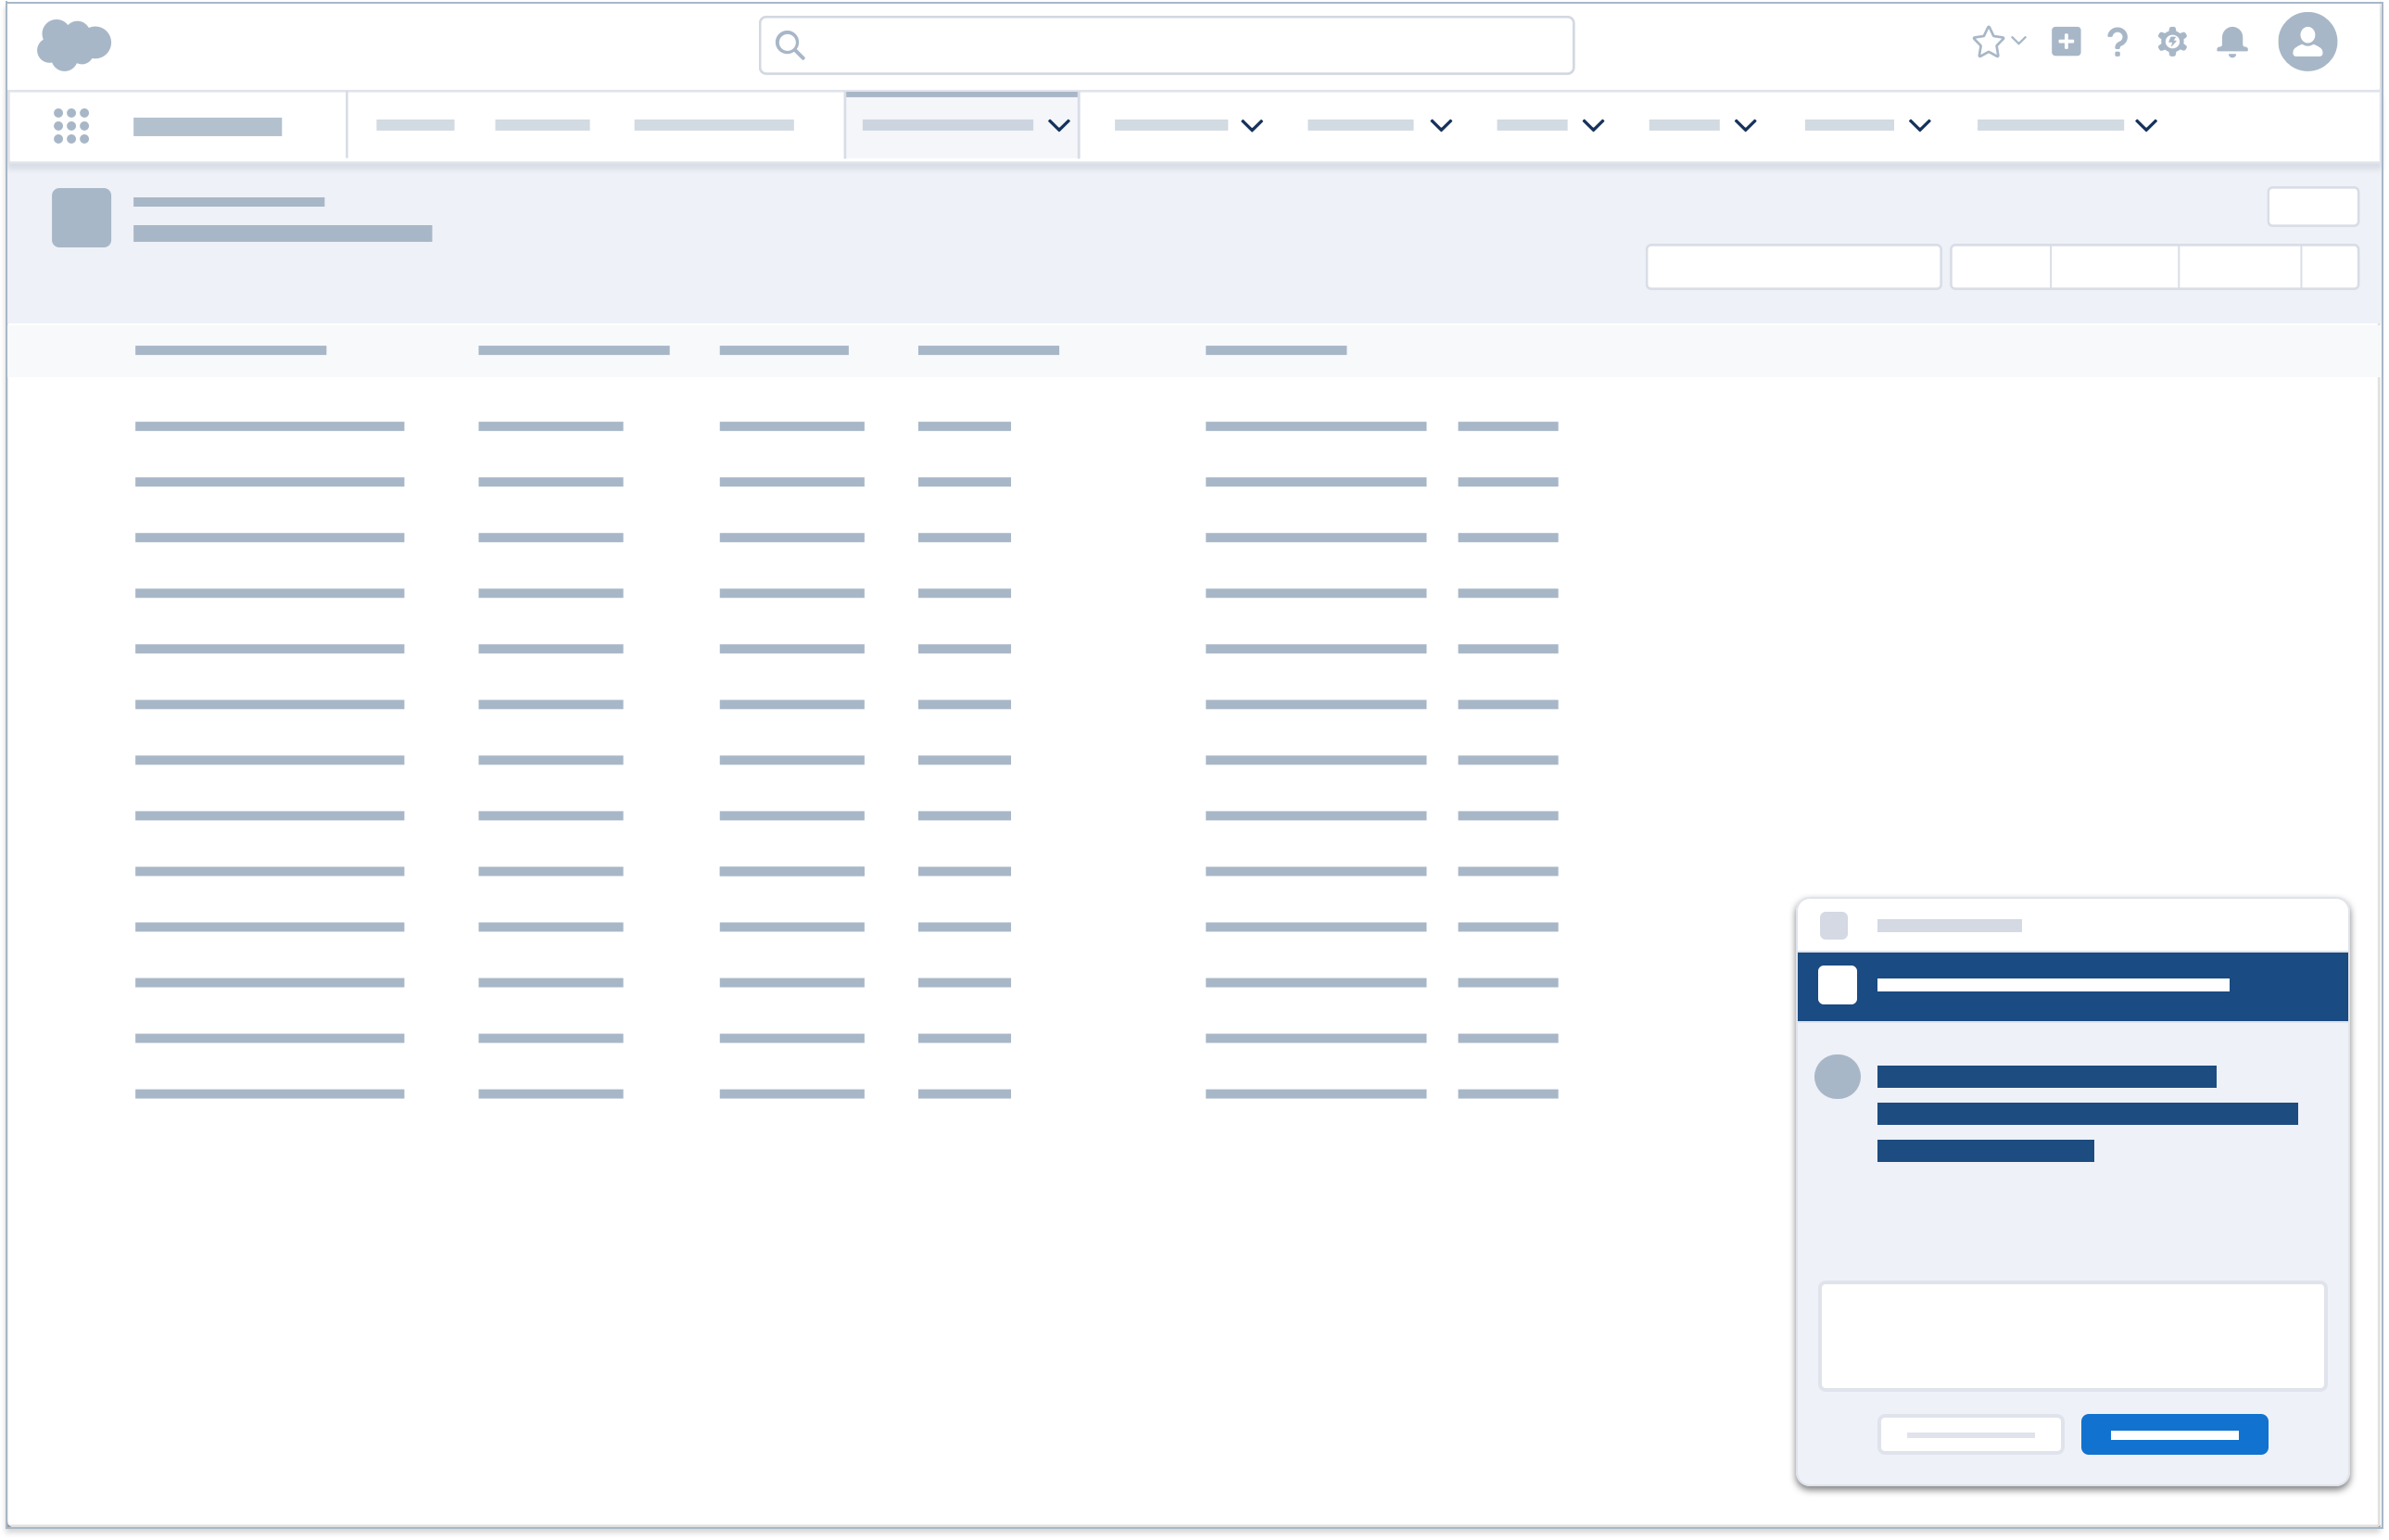Screen dimensions: 2389x1540
Task: Click the search magnifier icon
Action: click(791, 45)
